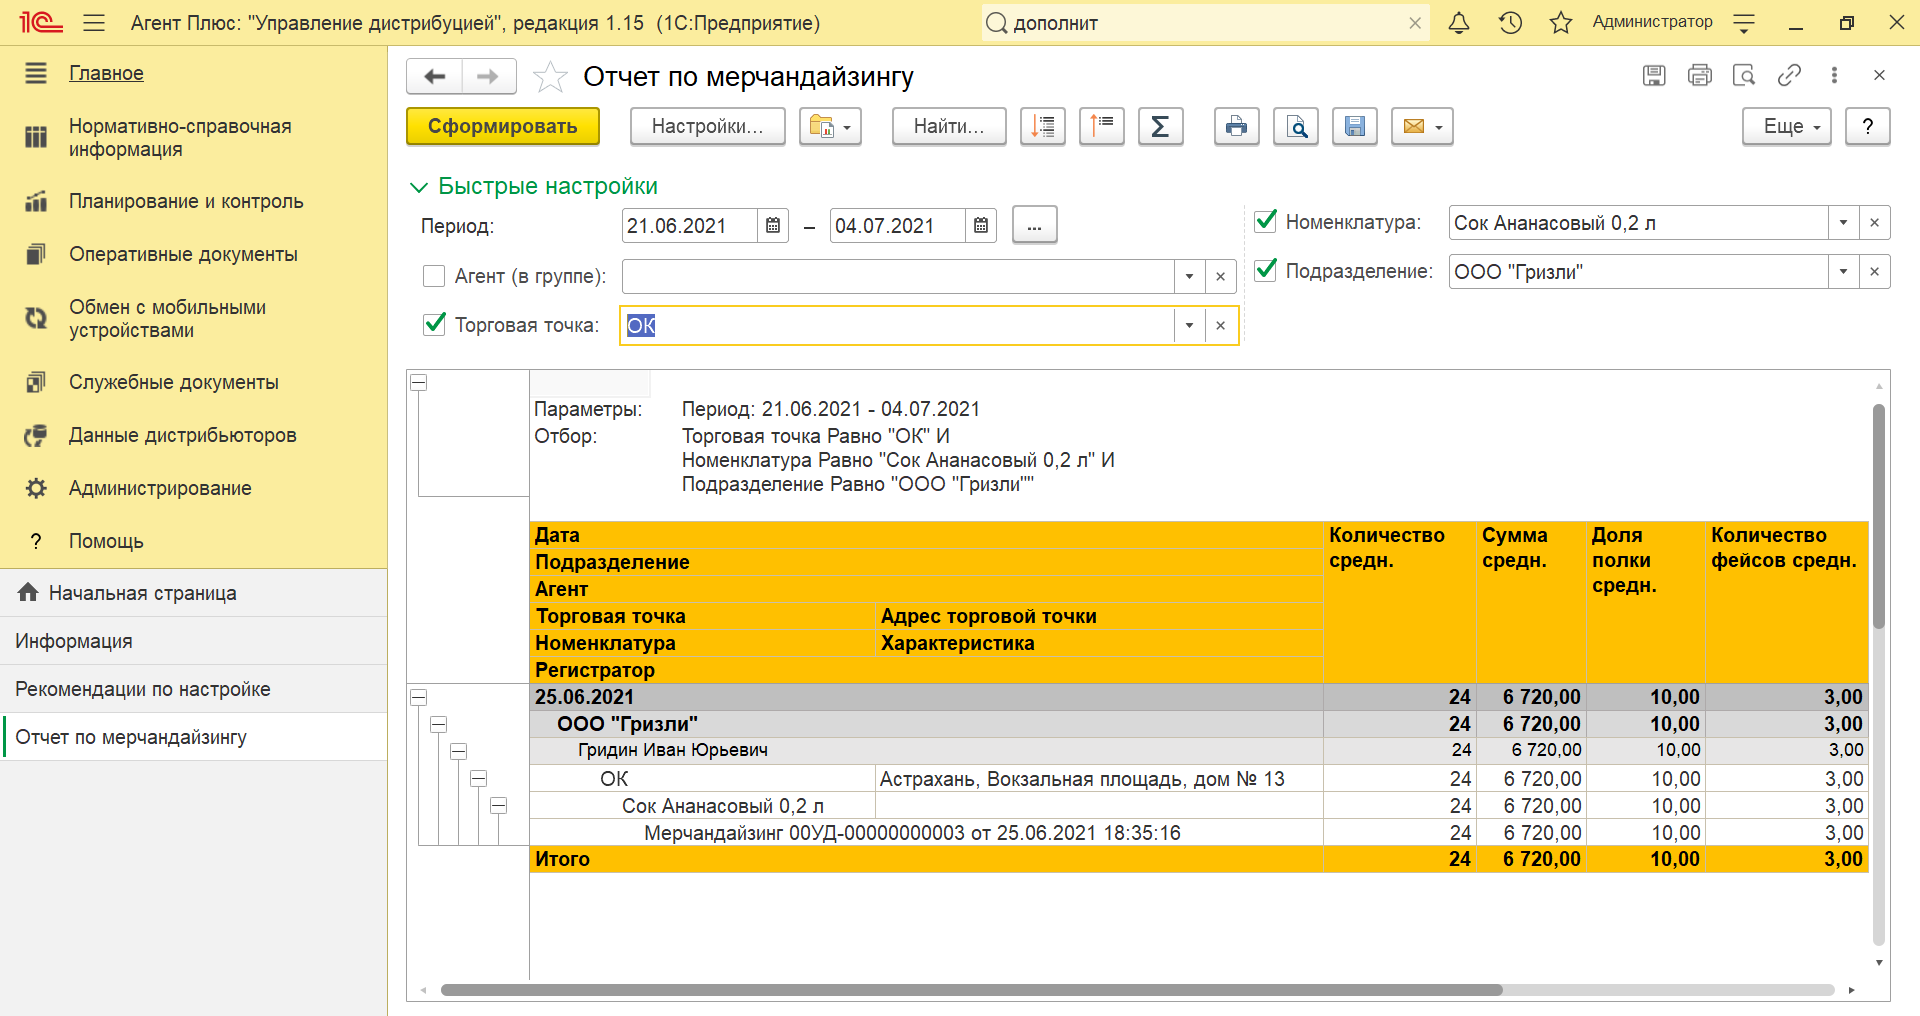
Task: Enable the Агент (в группе) checkbox
Action: [x=434, y=276]
